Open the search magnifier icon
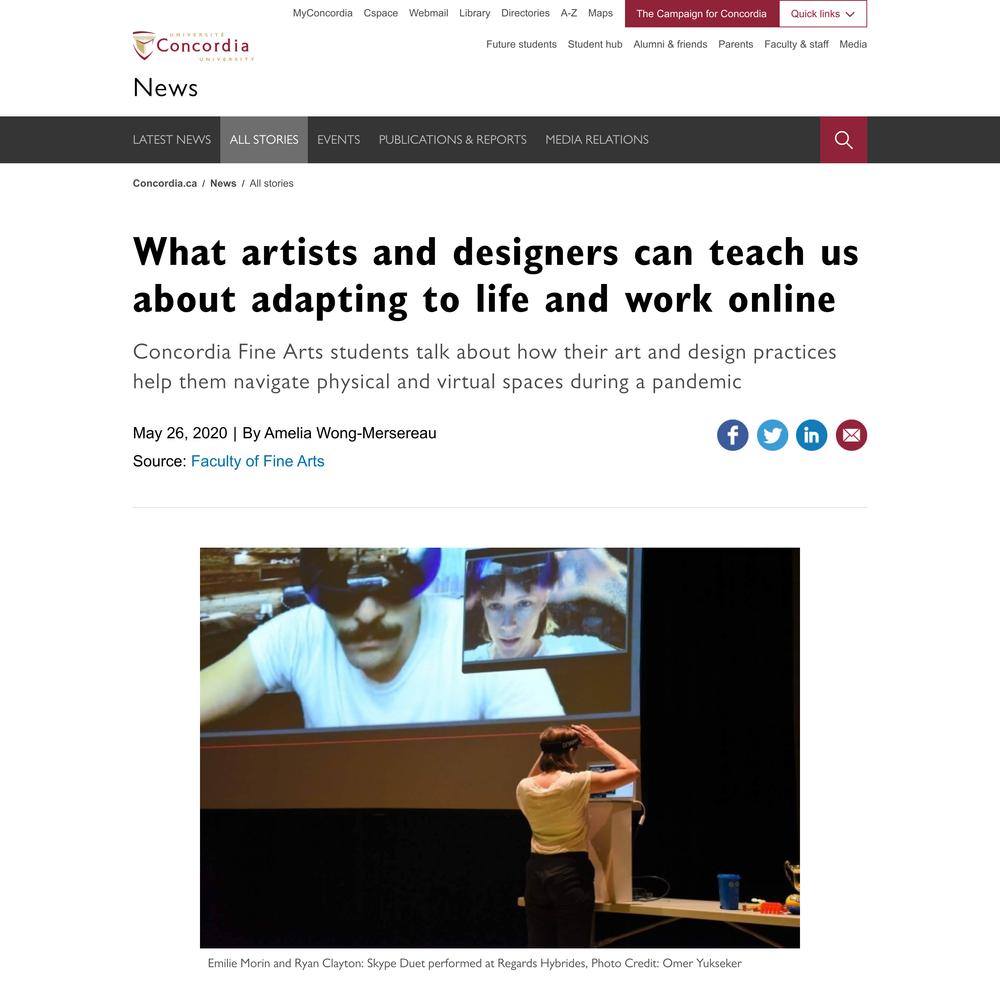1000x1000 pixels. coord(843,140)
